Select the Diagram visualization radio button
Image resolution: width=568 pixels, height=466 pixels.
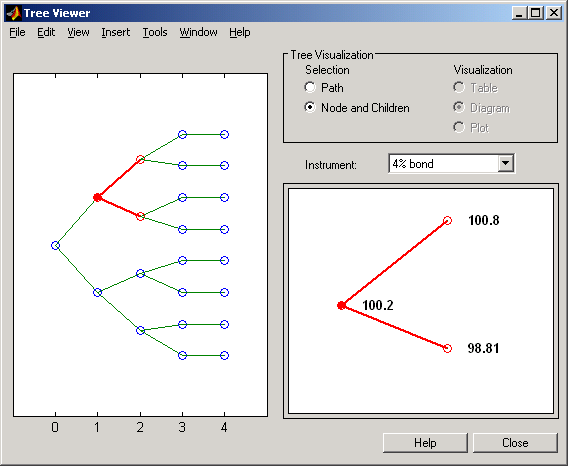(459, 107)
